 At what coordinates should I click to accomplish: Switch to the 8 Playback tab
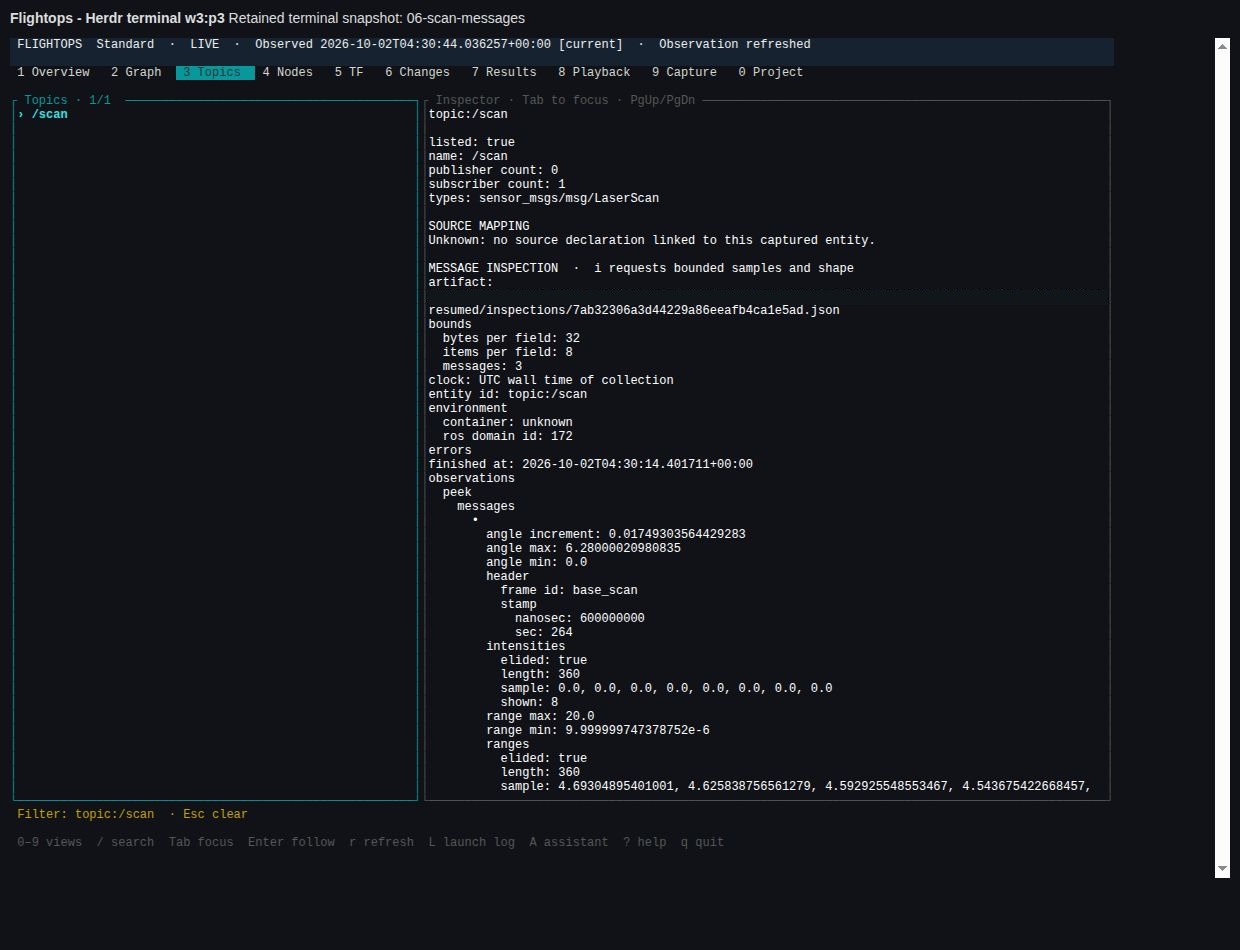click(594, 72)
